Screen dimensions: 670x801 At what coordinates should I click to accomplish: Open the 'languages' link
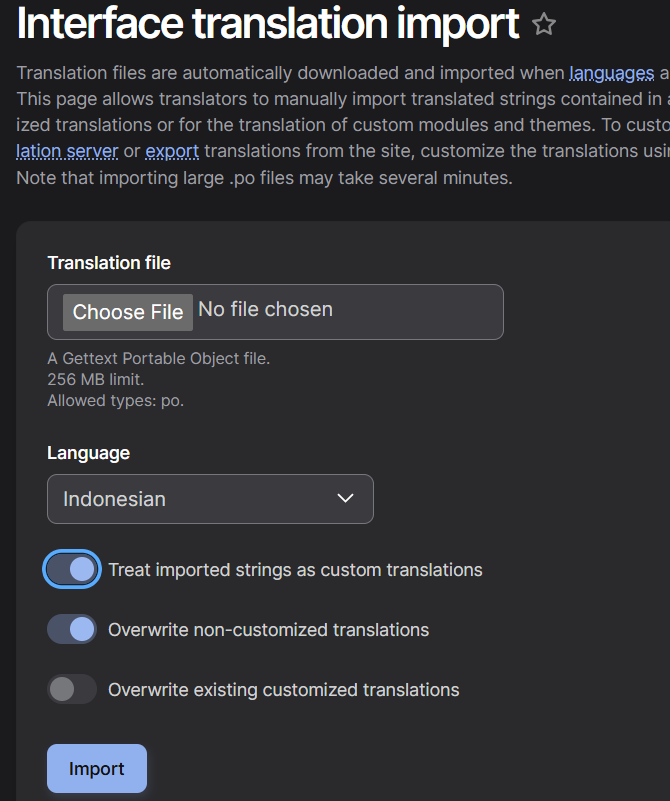point(611,72)
